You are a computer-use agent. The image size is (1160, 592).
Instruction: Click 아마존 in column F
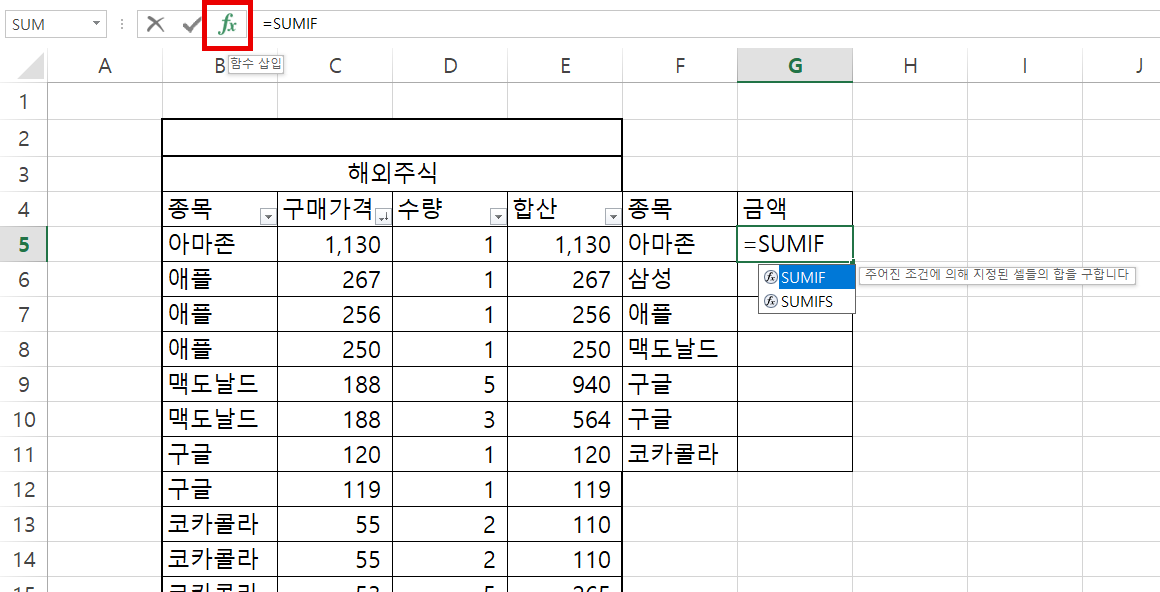tap(680, 243)
